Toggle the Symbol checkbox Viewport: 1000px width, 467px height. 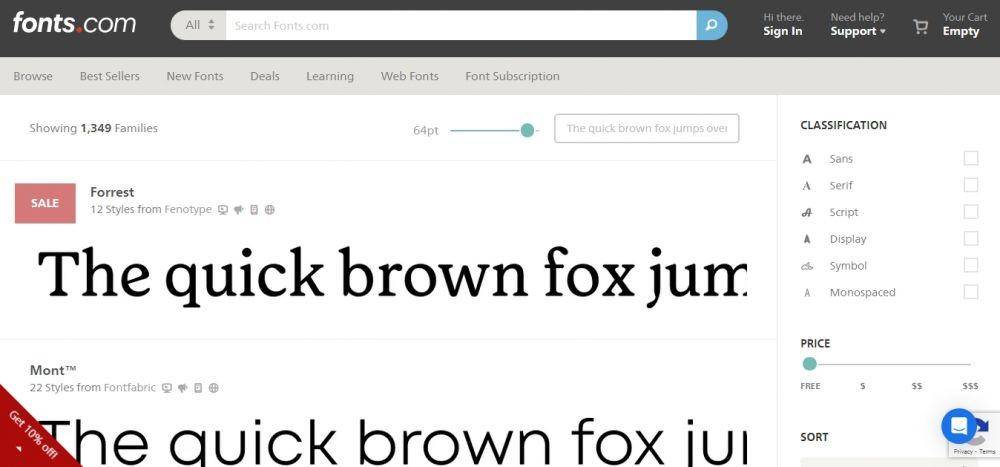coord(971,265)
